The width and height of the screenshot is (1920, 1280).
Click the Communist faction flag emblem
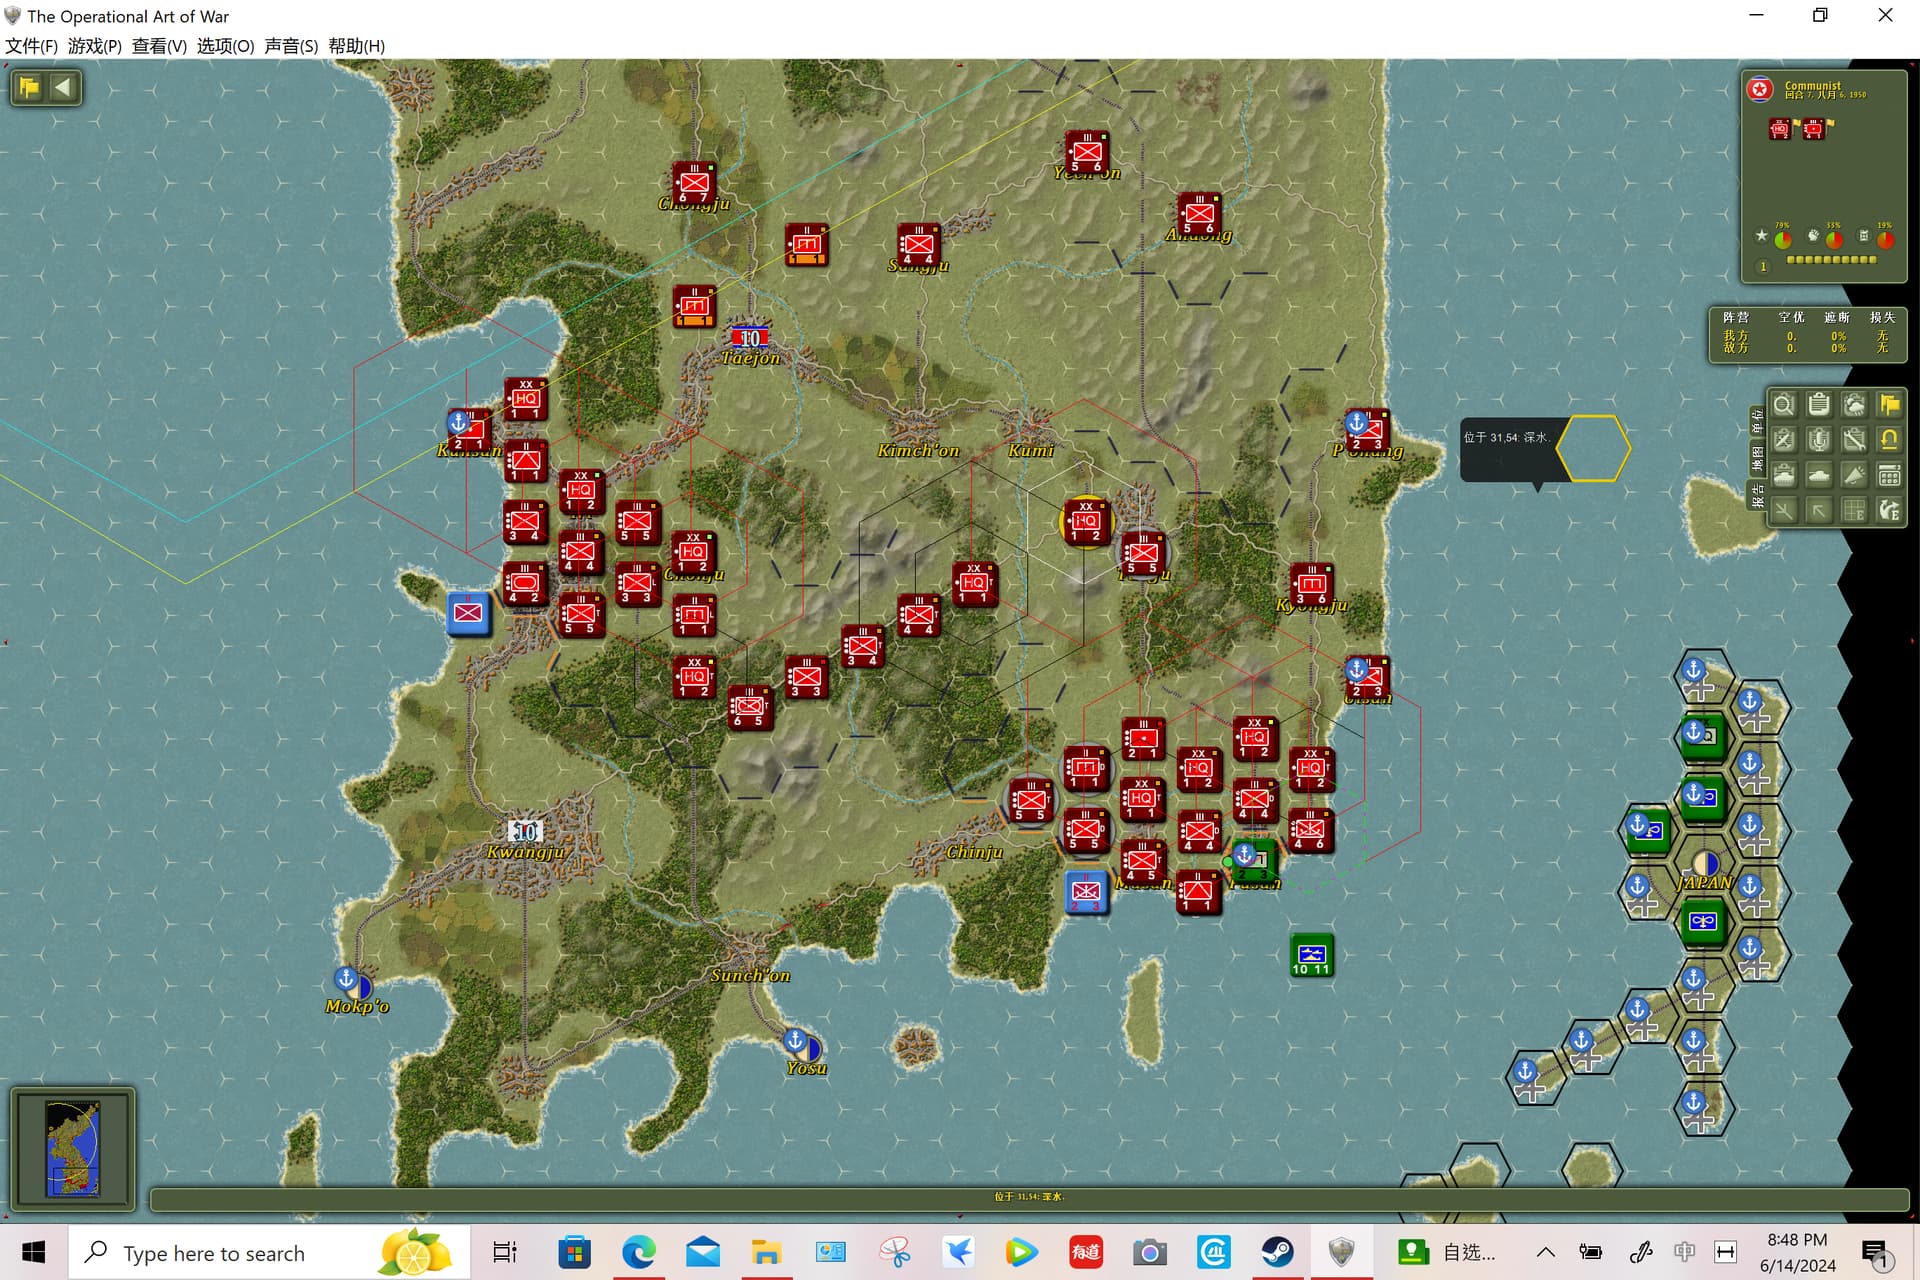[1760, 90]
